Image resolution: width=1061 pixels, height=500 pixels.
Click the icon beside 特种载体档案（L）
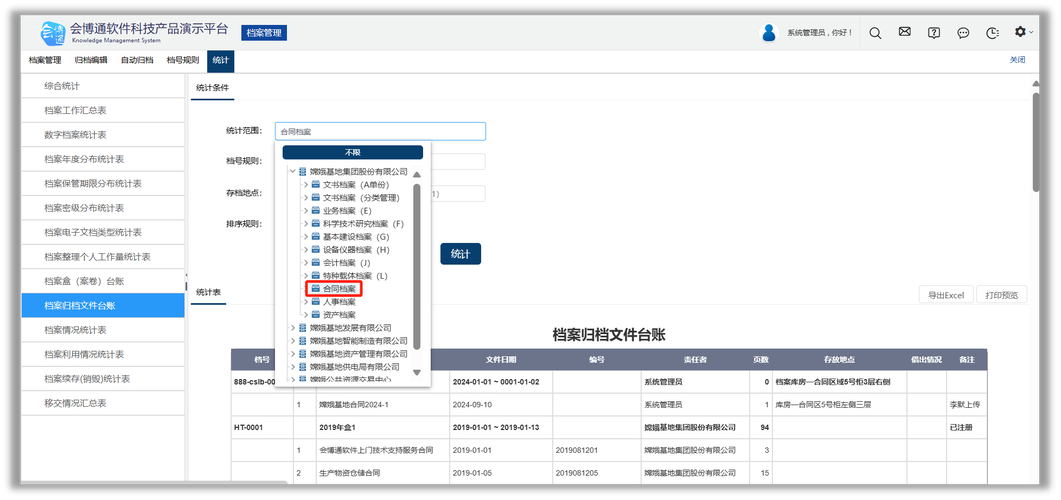click(x=315, y=276)
